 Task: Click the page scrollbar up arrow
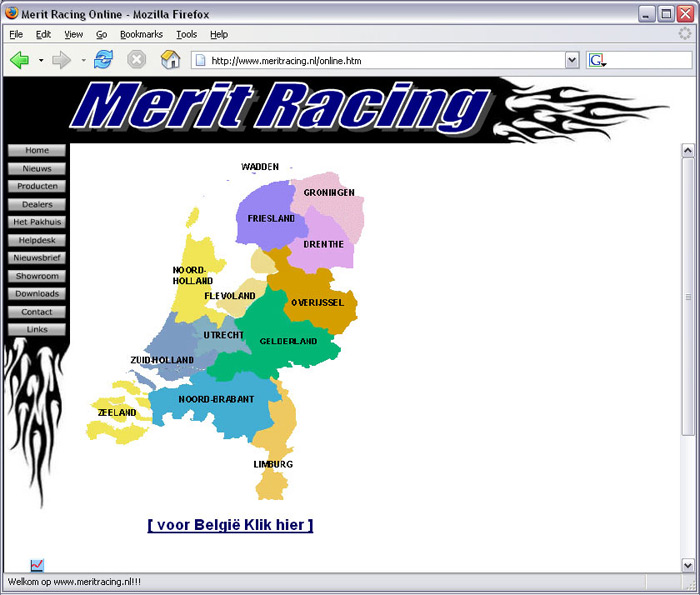(688, 151)
